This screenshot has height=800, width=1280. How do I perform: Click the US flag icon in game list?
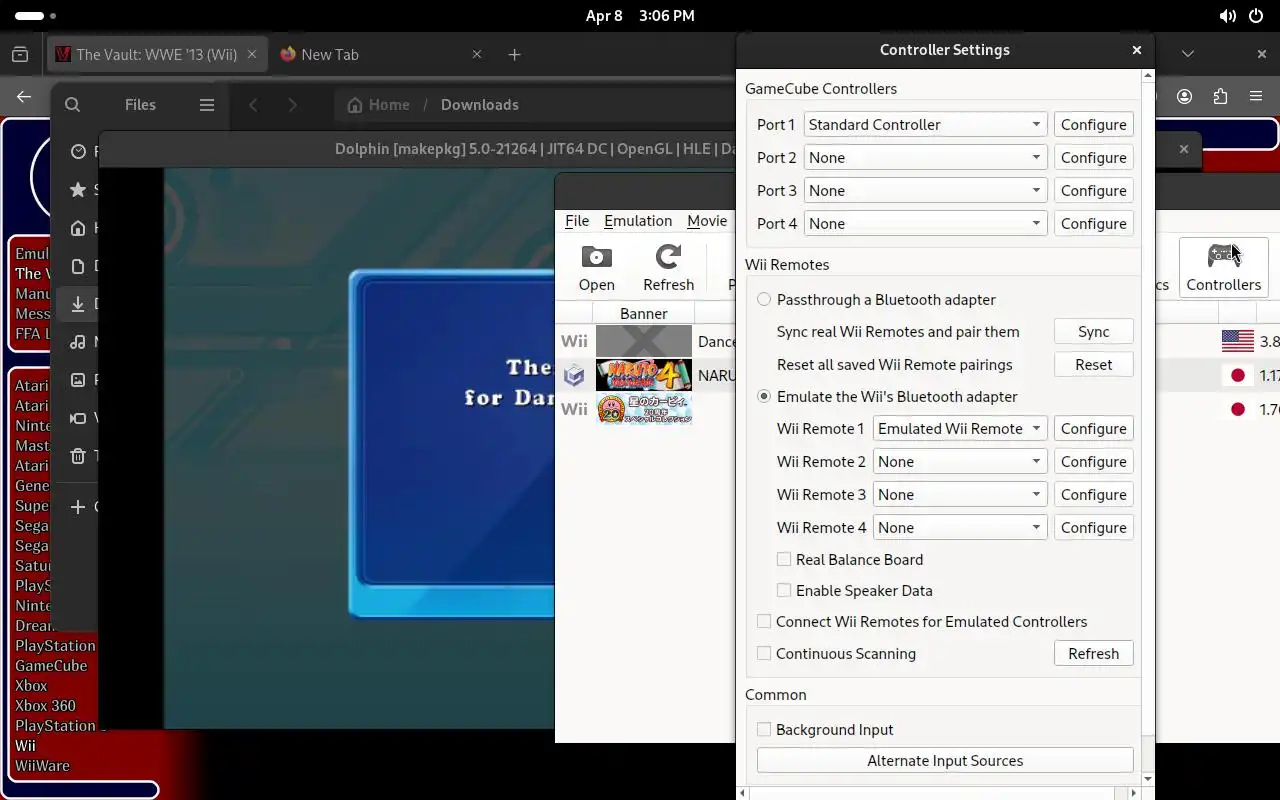pyautogui.click(x=1238, y=341)
